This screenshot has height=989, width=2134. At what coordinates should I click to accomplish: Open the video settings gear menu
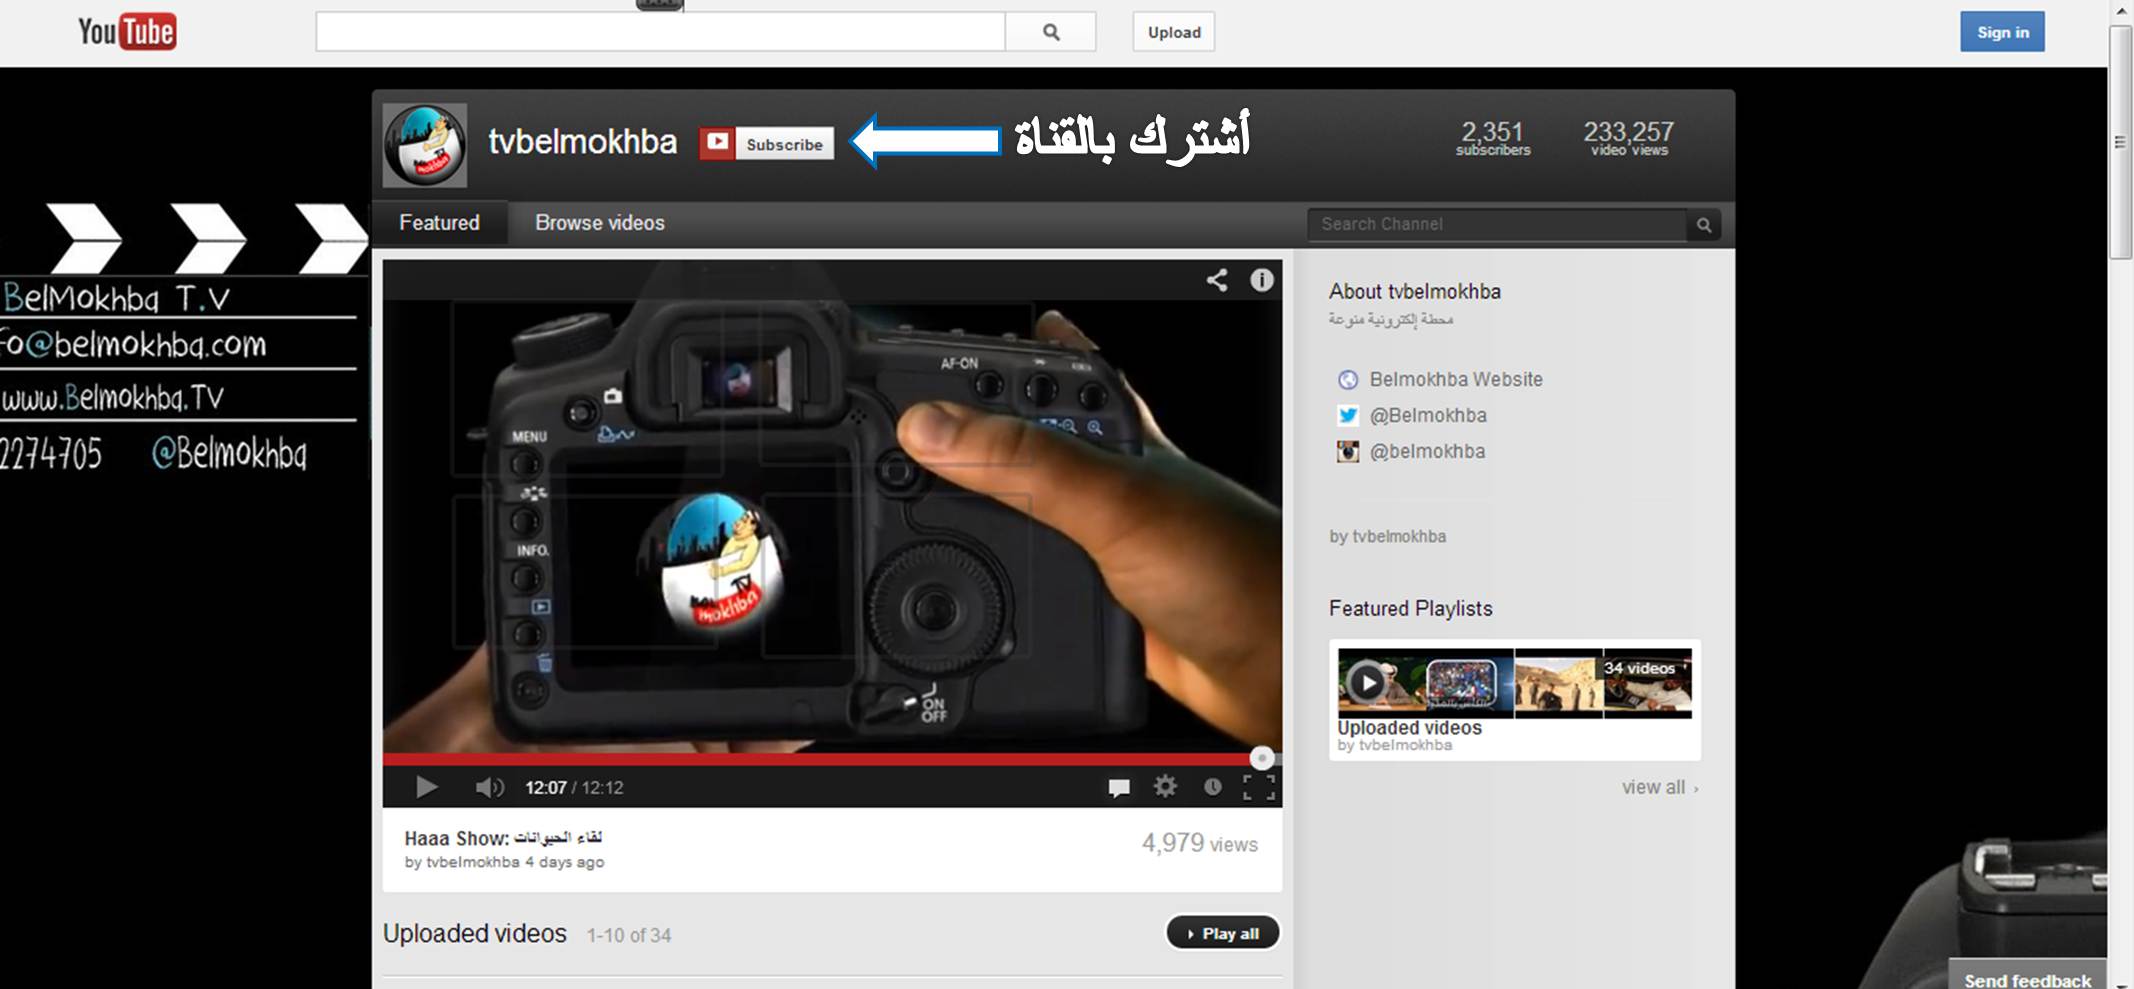click(x=1165, y=787)
